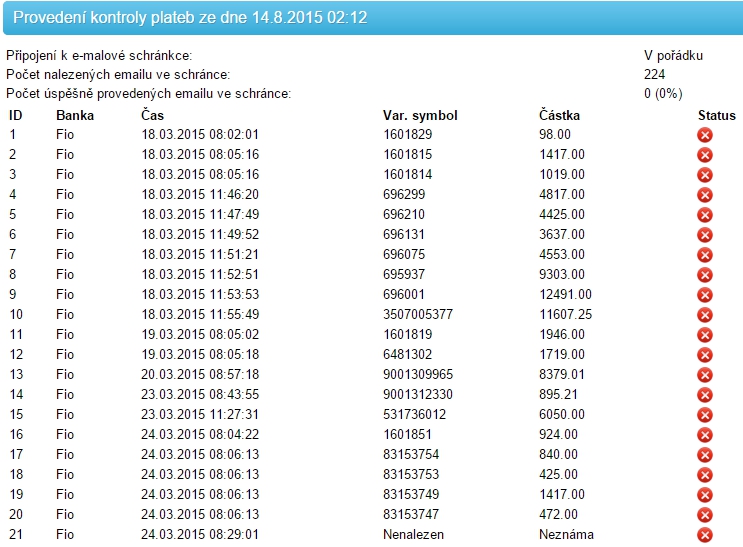Screen dimensions: 743x547
Task: Click the red error status icon in row 1
Action: coord(704,135)
